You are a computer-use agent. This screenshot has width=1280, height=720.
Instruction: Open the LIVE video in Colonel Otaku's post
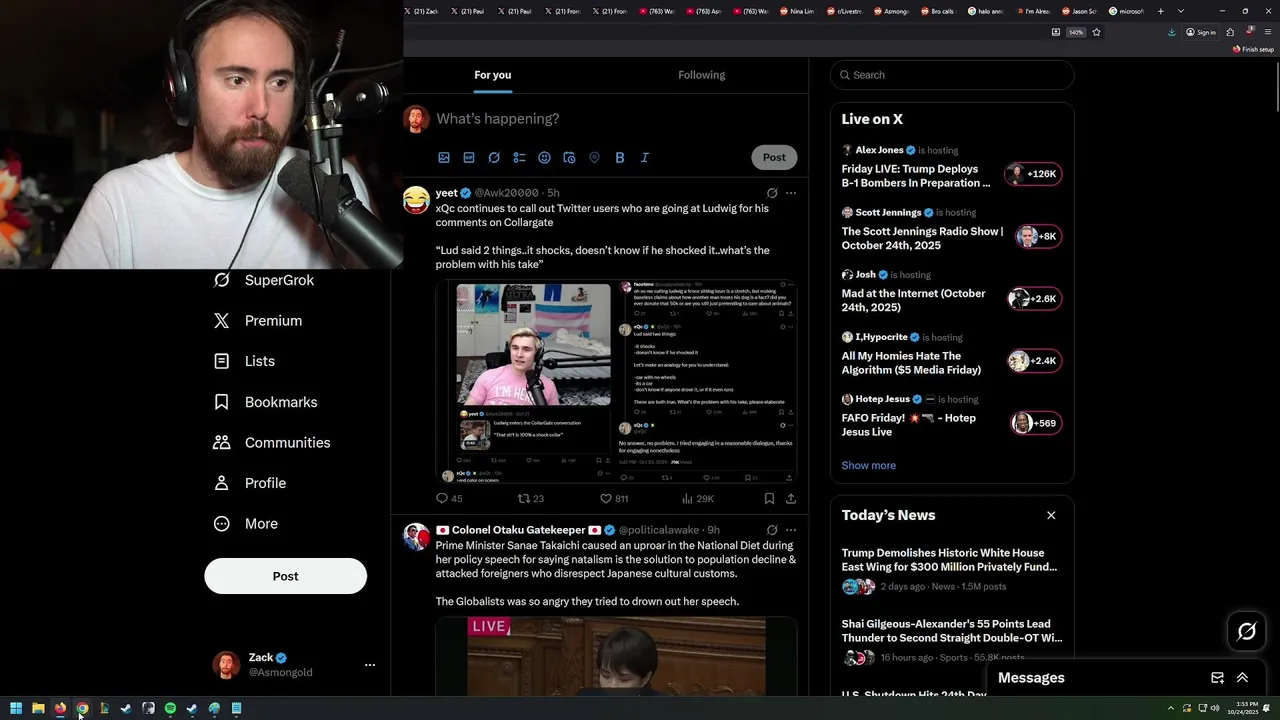pyautogui.click(x=616, y=656)
